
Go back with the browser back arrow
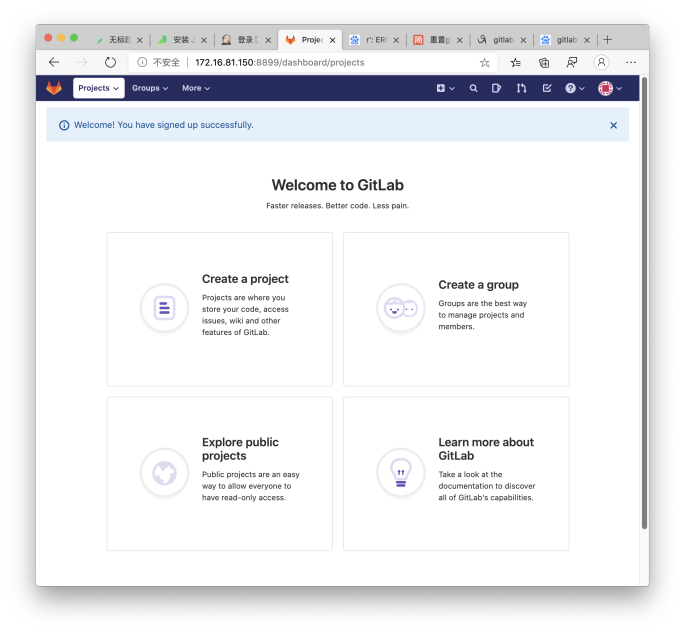(54, 62)
